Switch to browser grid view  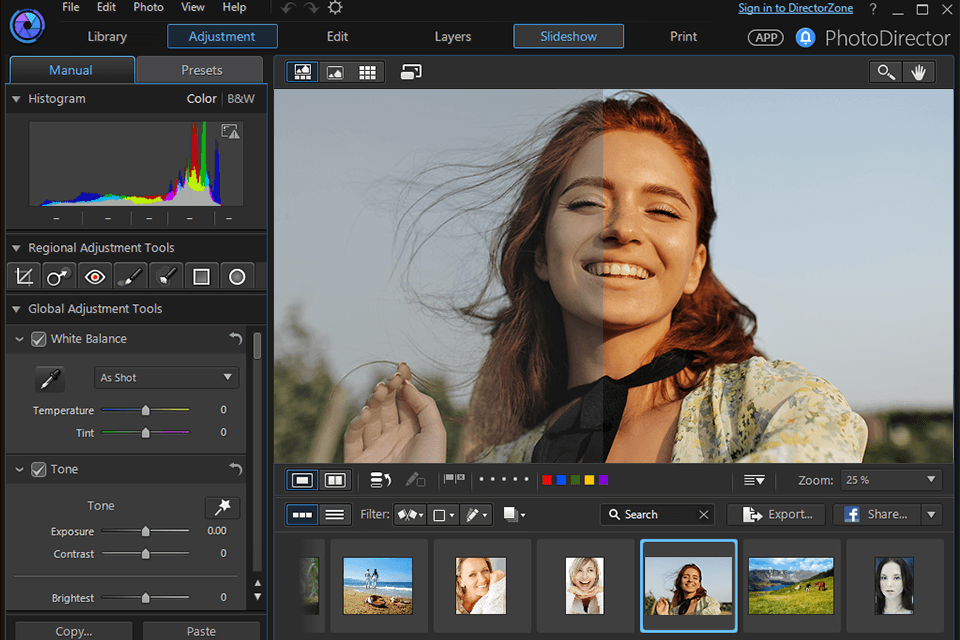[x=367, y=72]
